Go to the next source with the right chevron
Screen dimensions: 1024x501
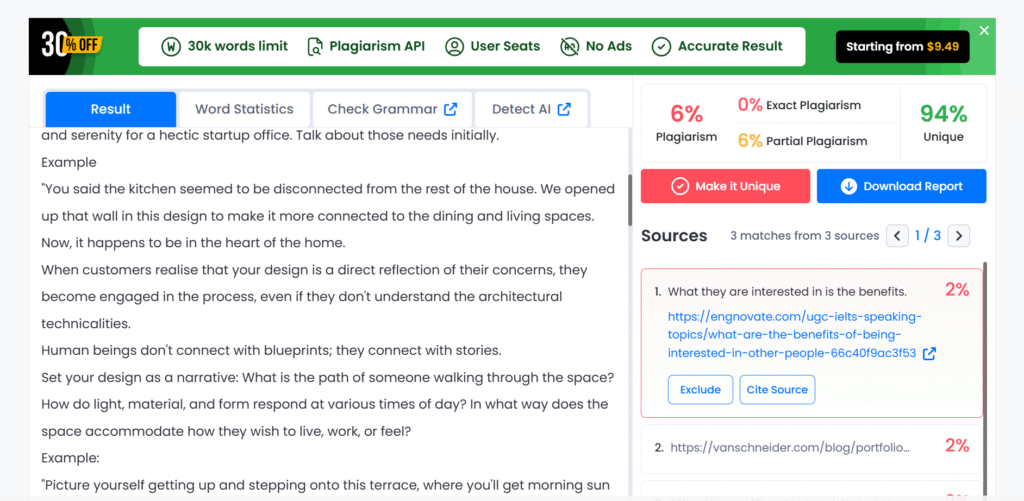(959, 236)
